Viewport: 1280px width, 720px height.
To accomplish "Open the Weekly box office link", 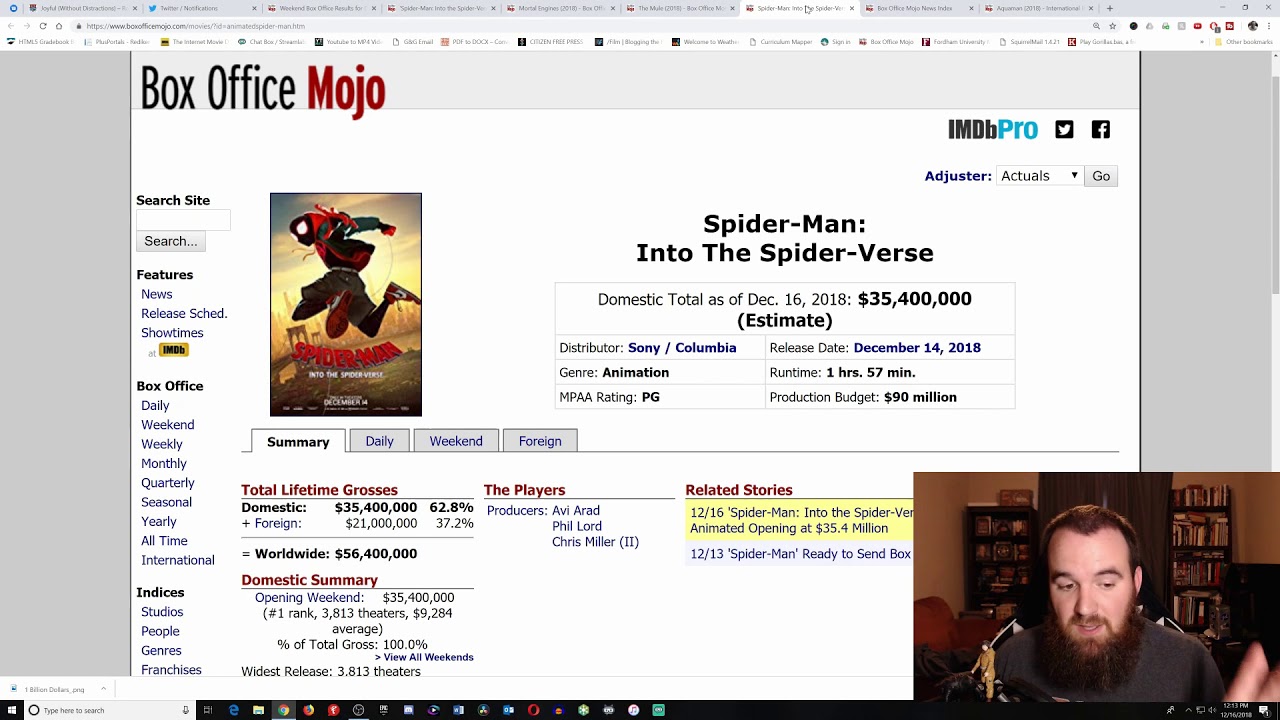I will tap(162, 444).
